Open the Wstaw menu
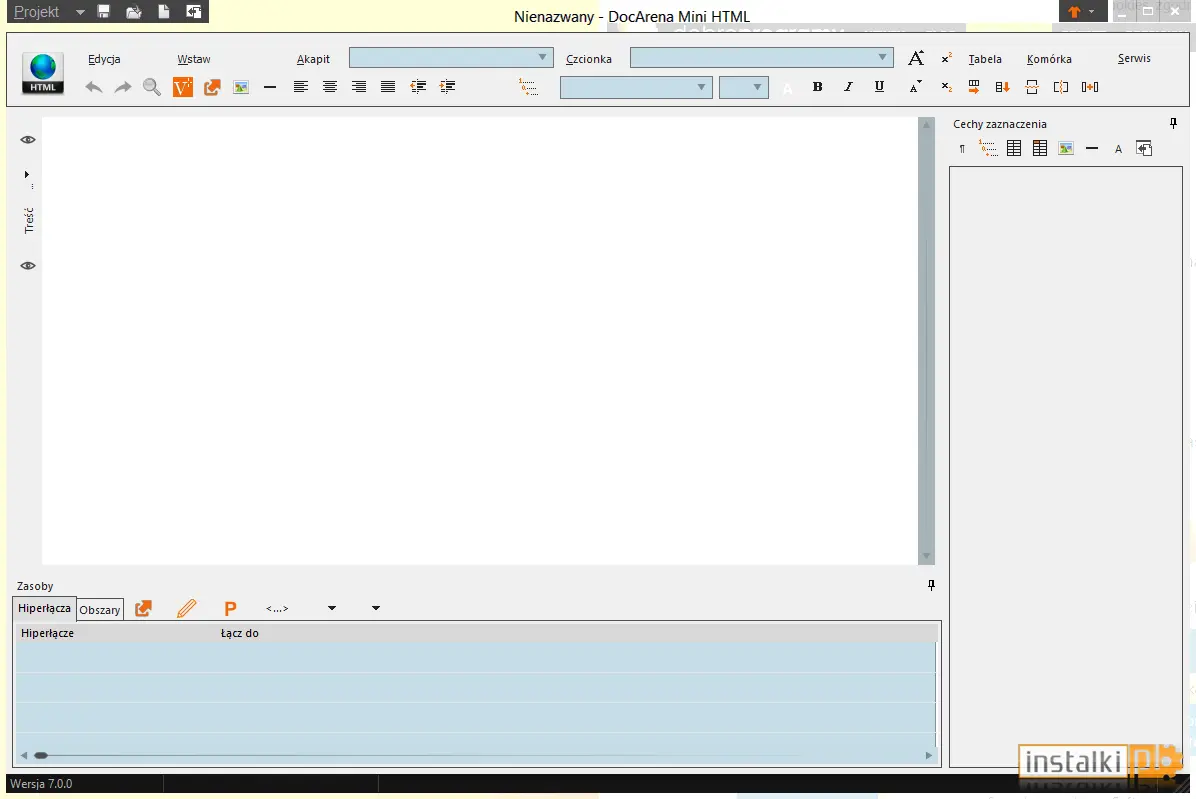 pyautogui.click(x=194, y=59)
